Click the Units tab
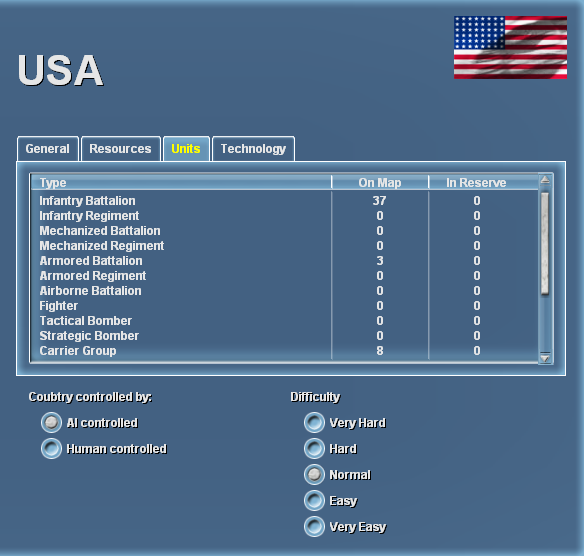 pyautogui.click(x=186, y=149)
